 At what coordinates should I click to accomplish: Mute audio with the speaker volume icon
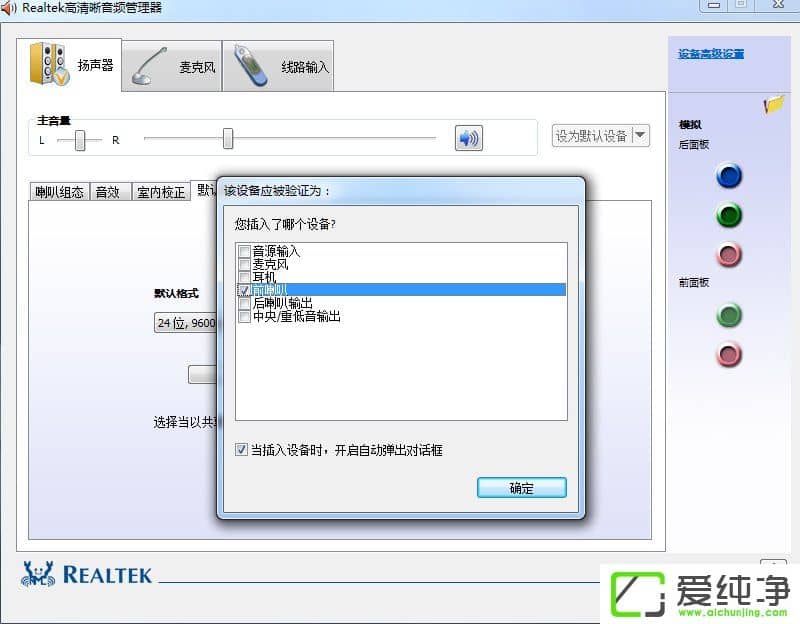(466, 139)
